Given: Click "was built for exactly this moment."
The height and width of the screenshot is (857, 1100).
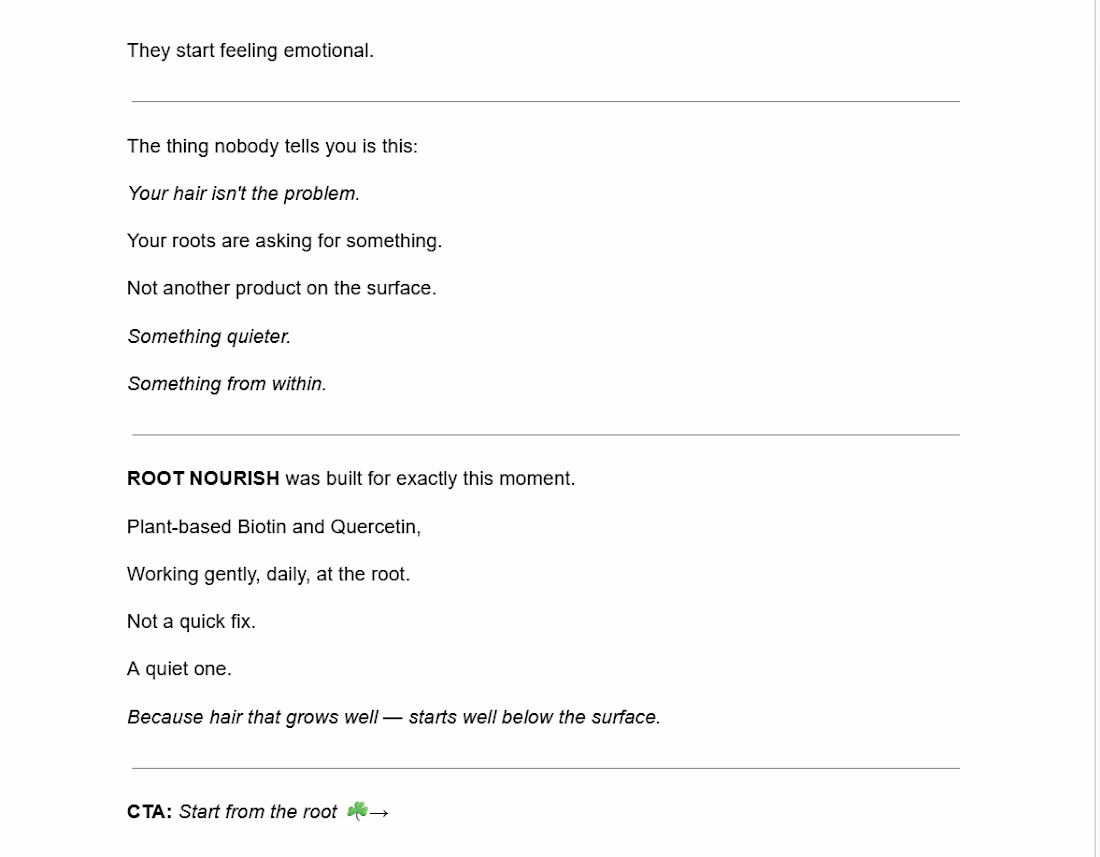Looking at the screenshot, I should tap(430, 478).
